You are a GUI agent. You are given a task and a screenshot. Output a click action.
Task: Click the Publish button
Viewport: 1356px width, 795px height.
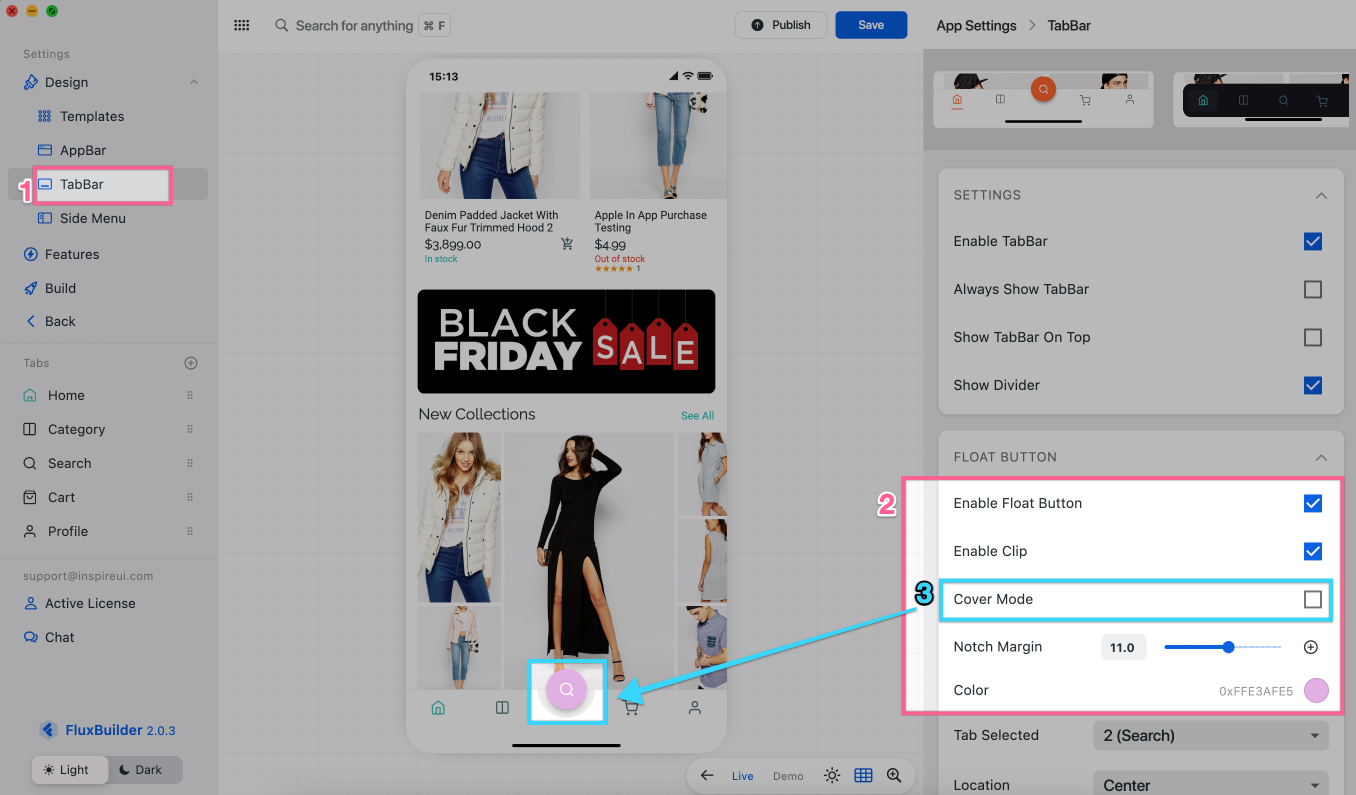(x=781, y=25)
